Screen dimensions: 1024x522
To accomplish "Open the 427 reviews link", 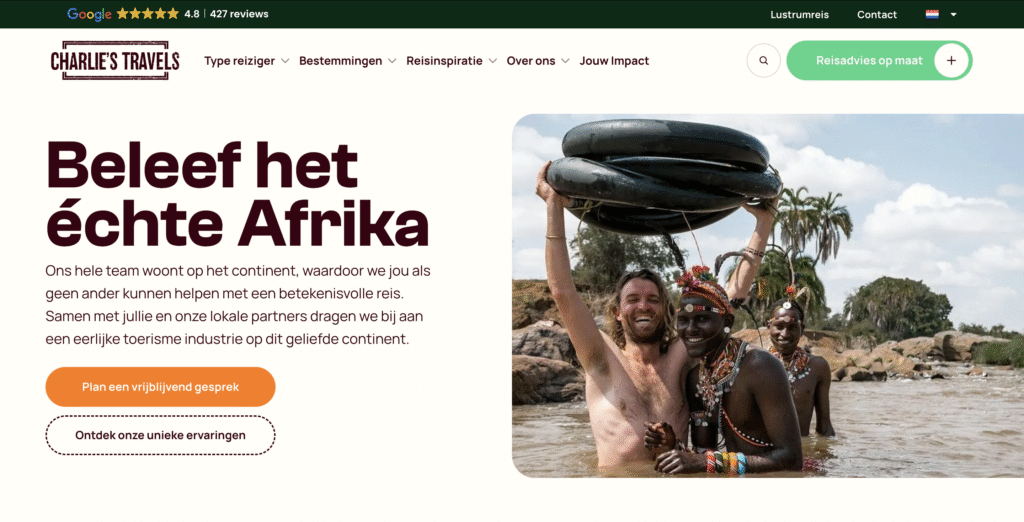I will point(239,14).
